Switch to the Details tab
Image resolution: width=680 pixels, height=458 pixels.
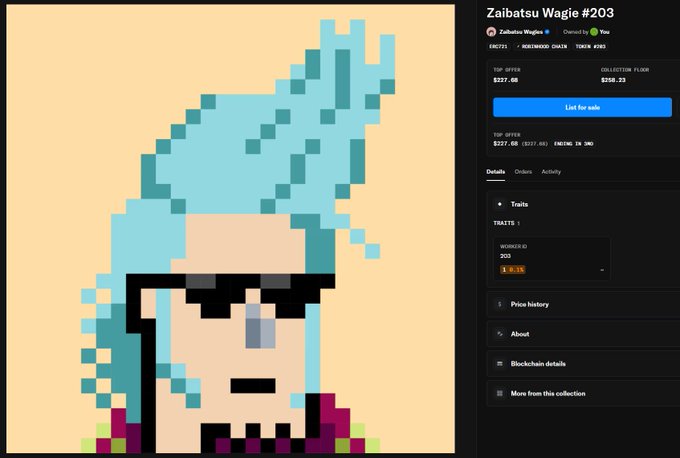495,172
